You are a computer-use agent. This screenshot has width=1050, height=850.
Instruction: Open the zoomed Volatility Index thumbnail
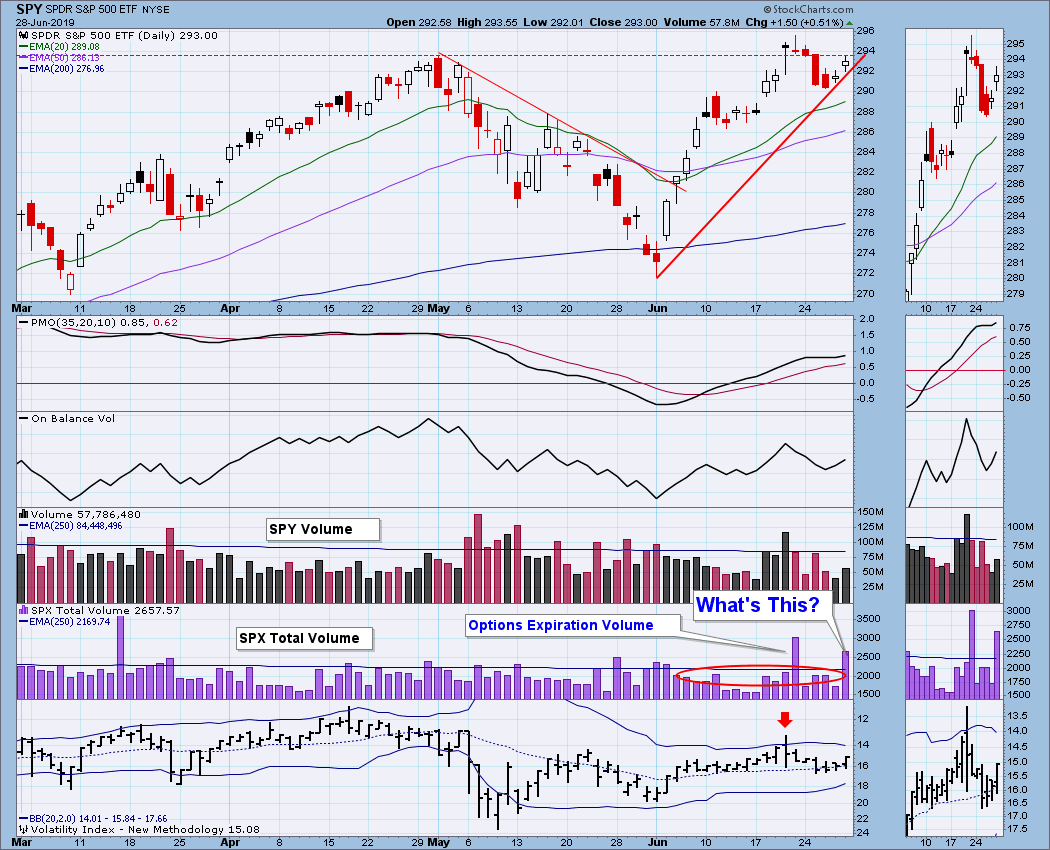(x=954, y=769)
